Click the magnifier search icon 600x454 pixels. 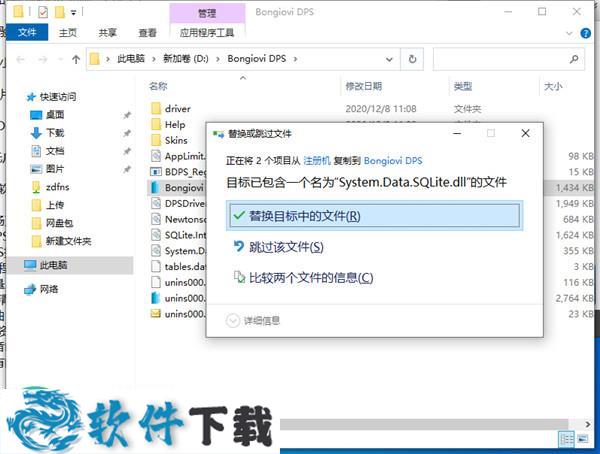click(x=574, y=59)
